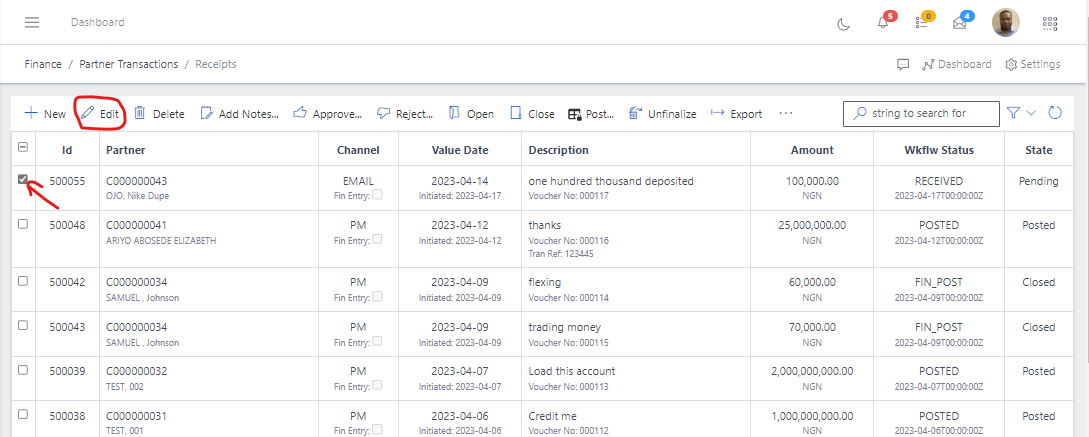1089x437 pixels.
Task: Toggle dark mode moon icon
Action: click(x=843, y=23)
